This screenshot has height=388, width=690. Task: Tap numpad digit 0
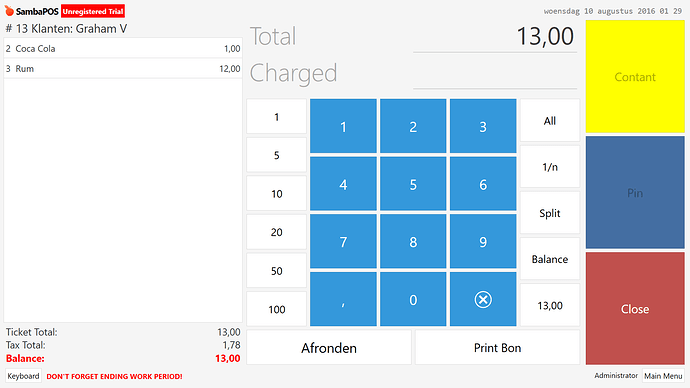(413, 299)
